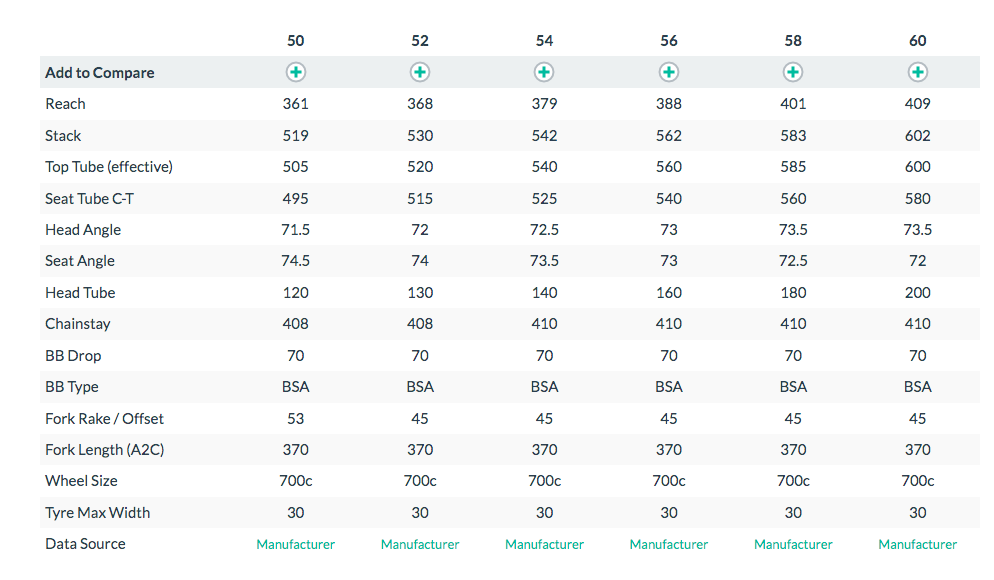The width and height of the screenshot is (994, 580).
Task: Open Manufacturer data source for size 58
Action: coord(793,544)
